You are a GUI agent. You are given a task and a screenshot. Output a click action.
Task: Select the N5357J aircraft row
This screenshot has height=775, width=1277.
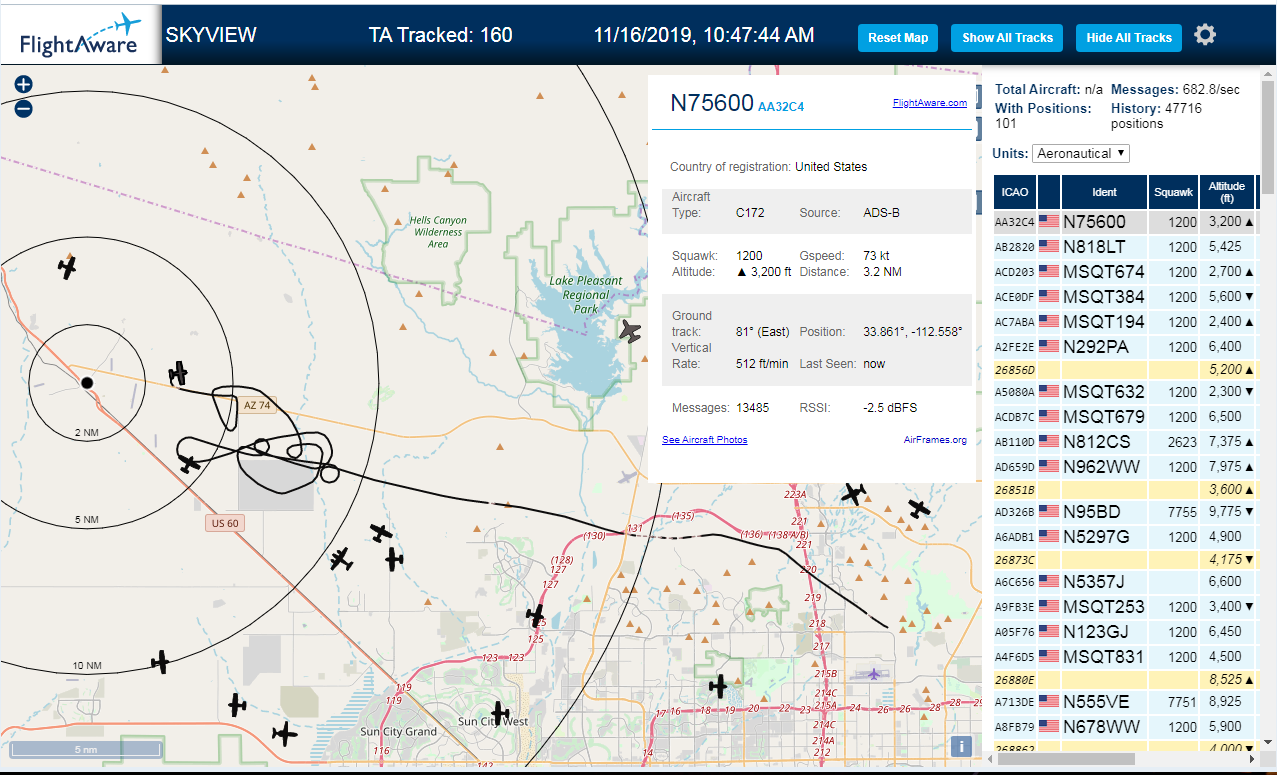pyautogui.click(x=1125, y=582)
